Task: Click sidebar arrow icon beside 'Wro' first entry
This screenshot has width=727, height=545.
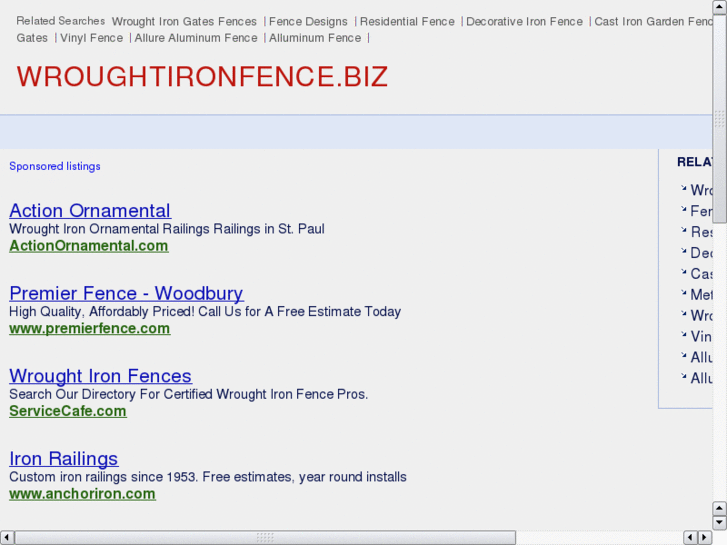Action: pyautogui.click(x=683, y=188)
